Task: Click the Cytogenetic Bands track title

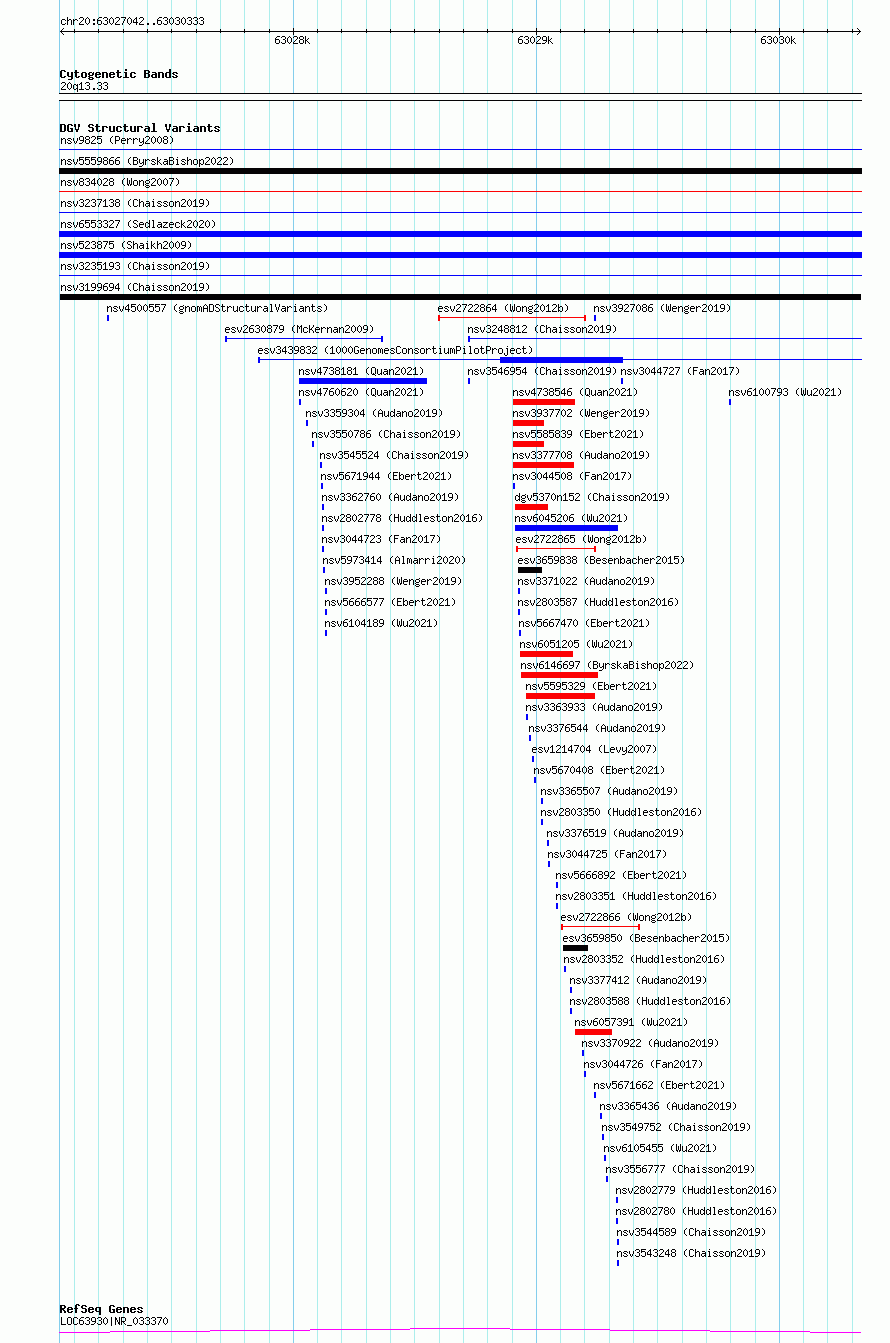Action: coord(119,74)
